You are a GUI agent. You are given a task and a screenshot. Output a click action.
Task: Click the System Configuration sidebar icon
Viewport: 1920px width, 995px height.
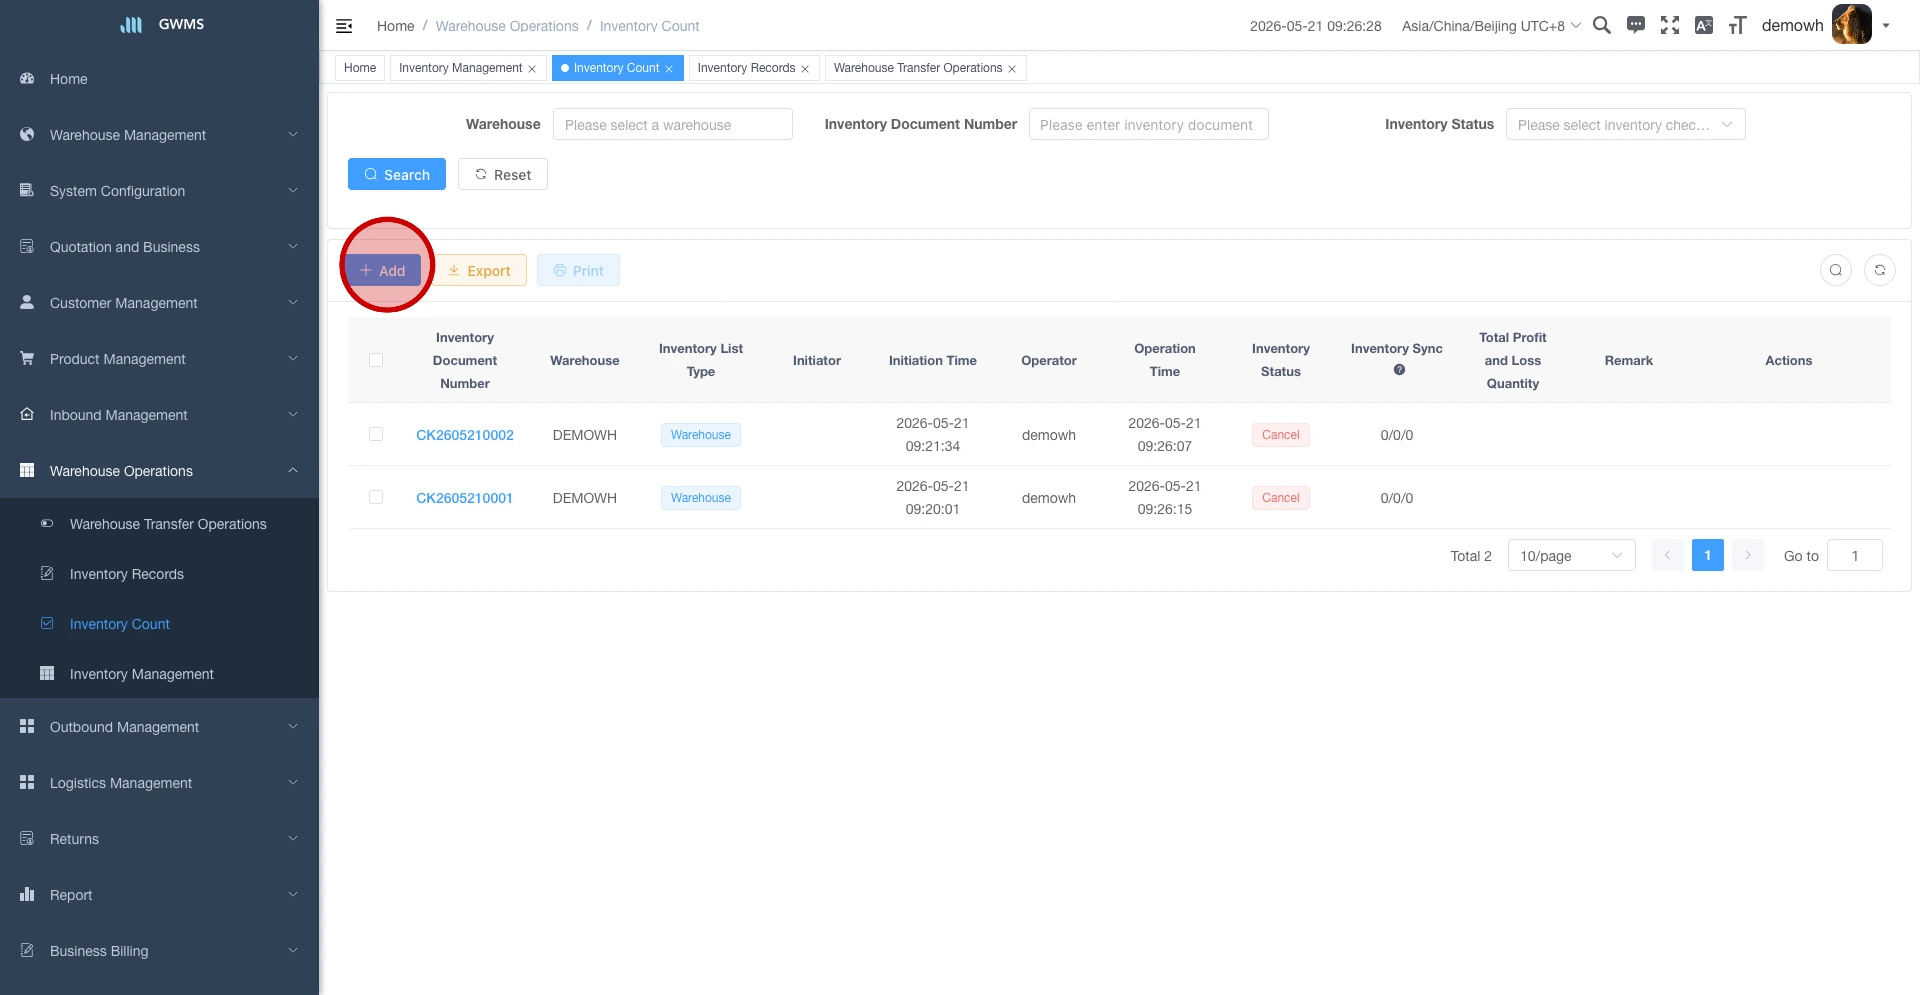click(27, 190)
